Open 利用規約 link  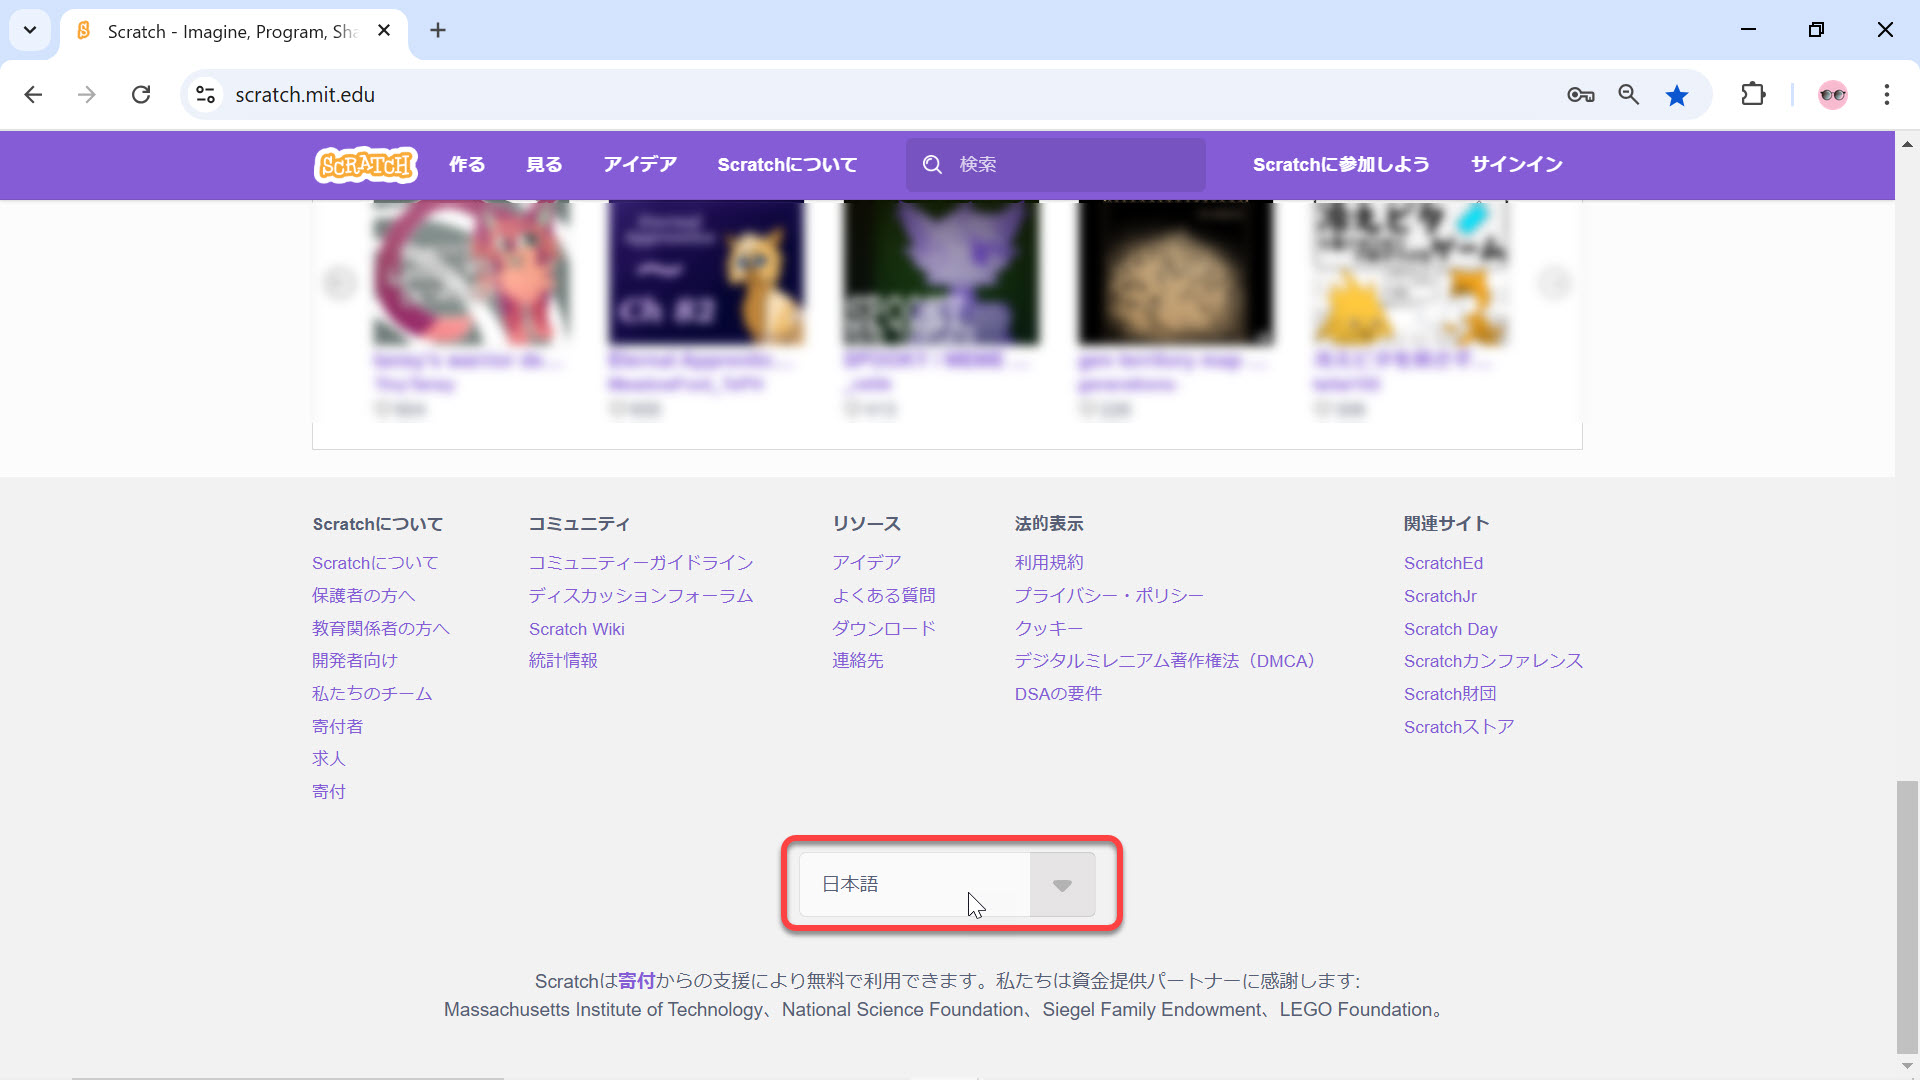1049,563
